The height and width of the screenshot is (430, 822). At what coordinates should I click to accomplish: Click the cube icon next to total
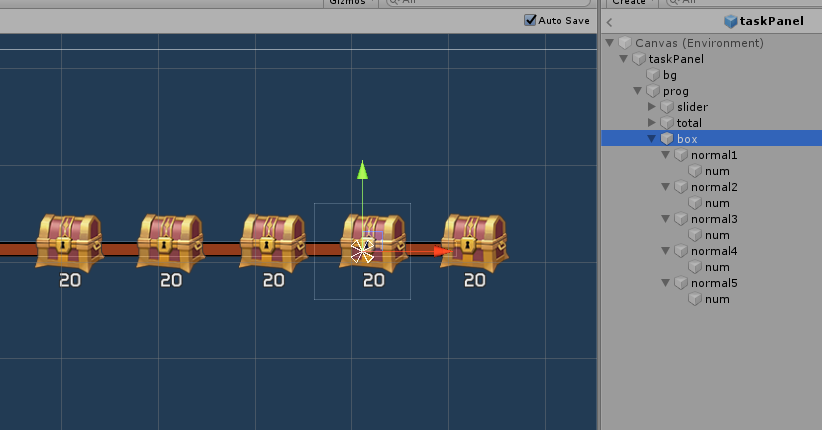point(667,123)
